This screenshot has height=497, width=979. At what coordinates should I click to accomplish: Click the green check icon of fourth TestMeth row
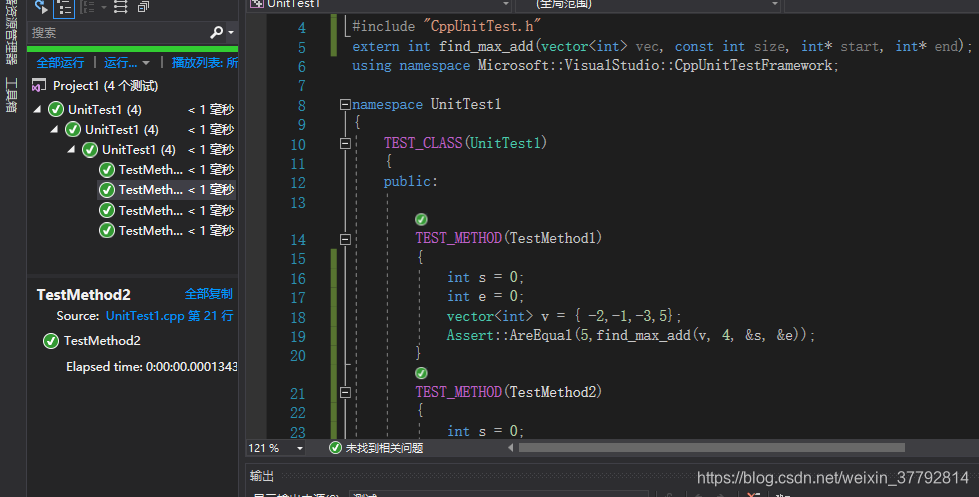coord(107,230)
